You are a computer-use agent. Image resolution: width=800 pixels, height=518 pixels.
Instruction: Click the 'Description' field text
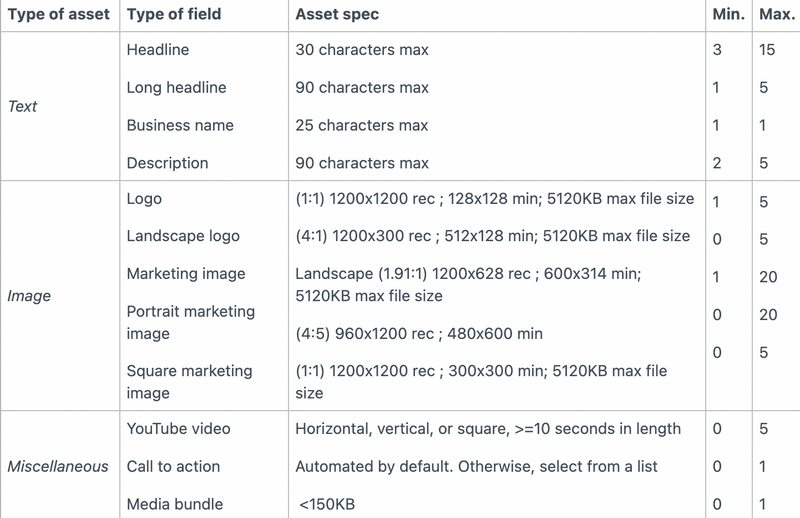point(167,163)
